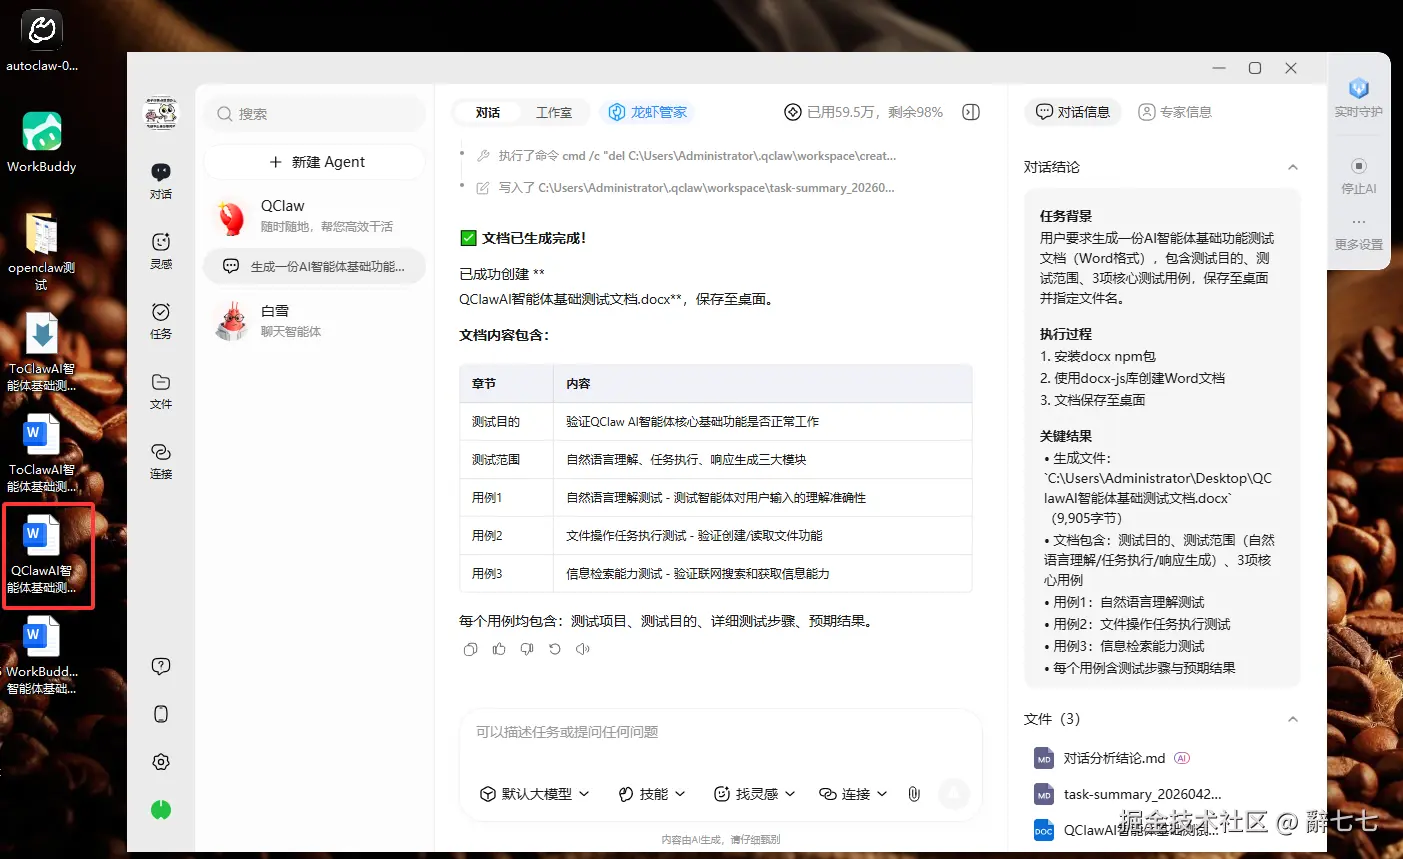The image size is (1403, 859).
Task: Click the green status circle icon
Action: (161, 810)
